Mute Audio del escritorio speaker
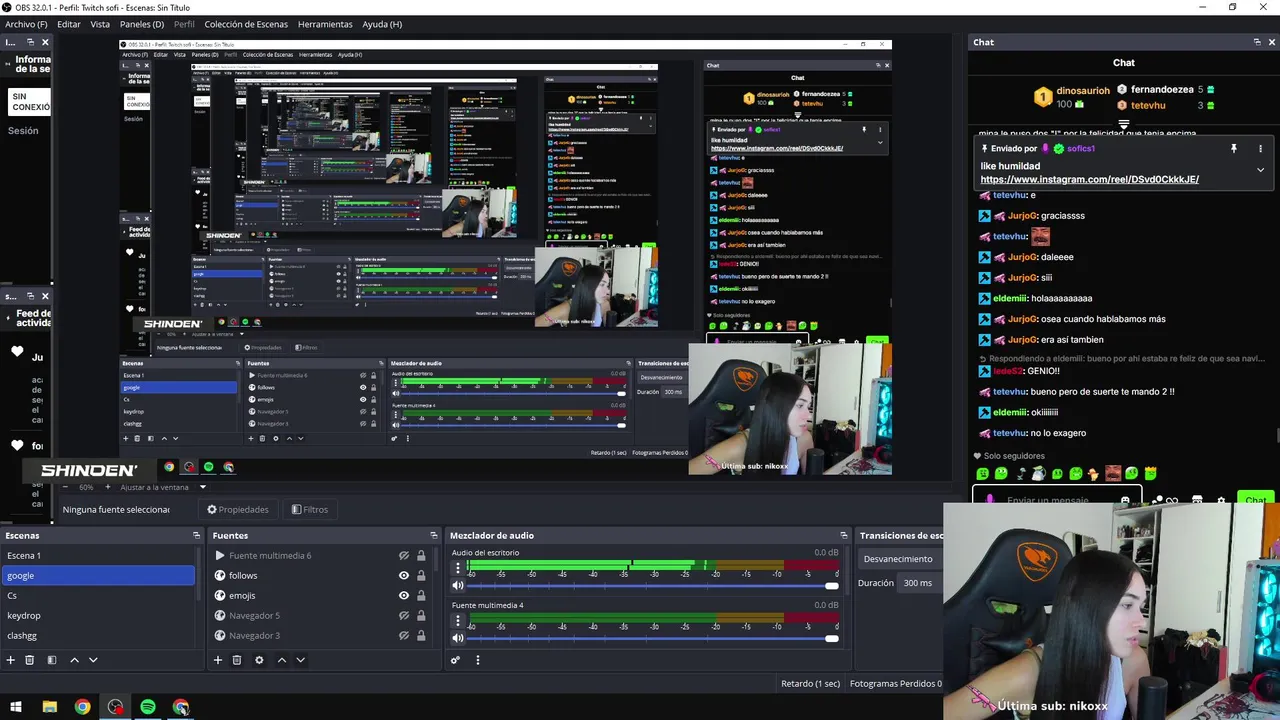 (x=458, y=586)
